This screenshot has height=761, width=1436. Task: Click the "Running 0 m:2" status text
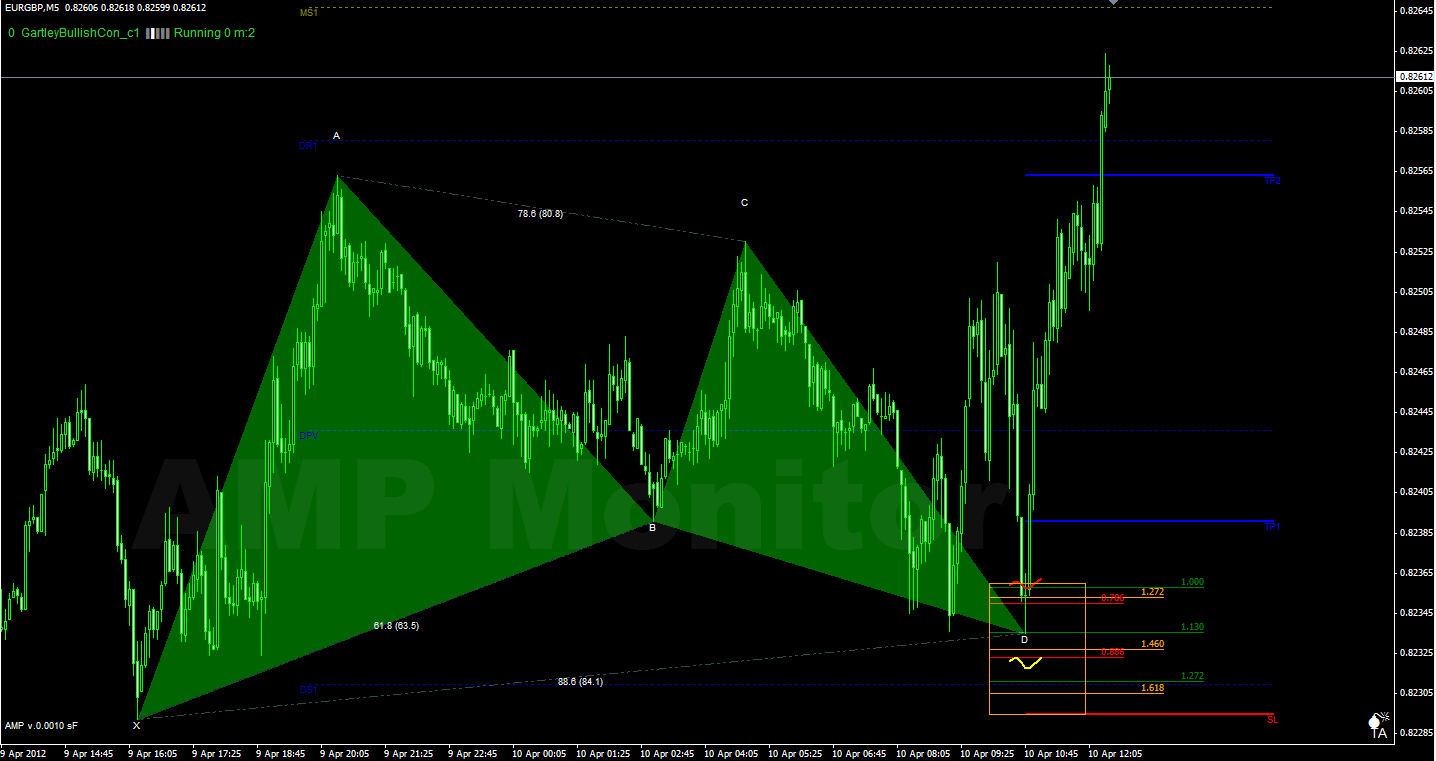point(214,33)
